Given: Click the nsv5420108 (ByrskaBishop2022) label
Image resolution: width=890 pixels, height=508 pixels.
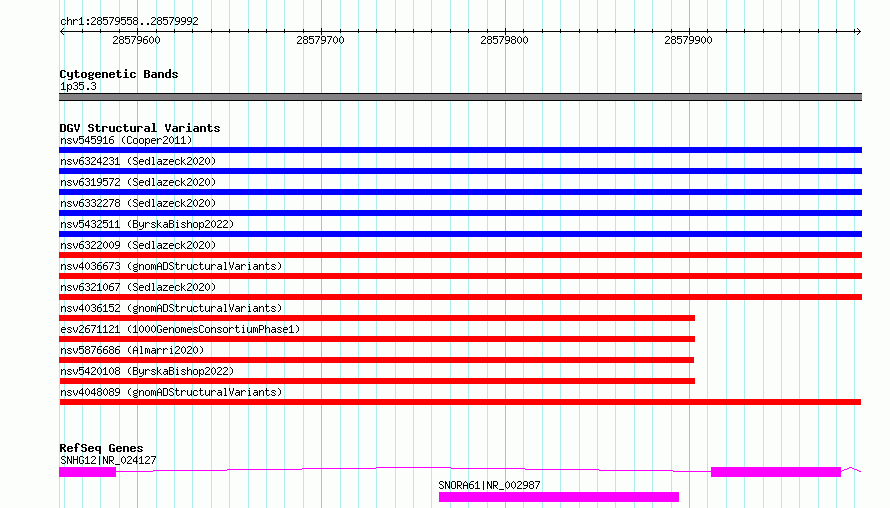Looking at the screenshot, I should pyautogui.click(x=147, y=371).
